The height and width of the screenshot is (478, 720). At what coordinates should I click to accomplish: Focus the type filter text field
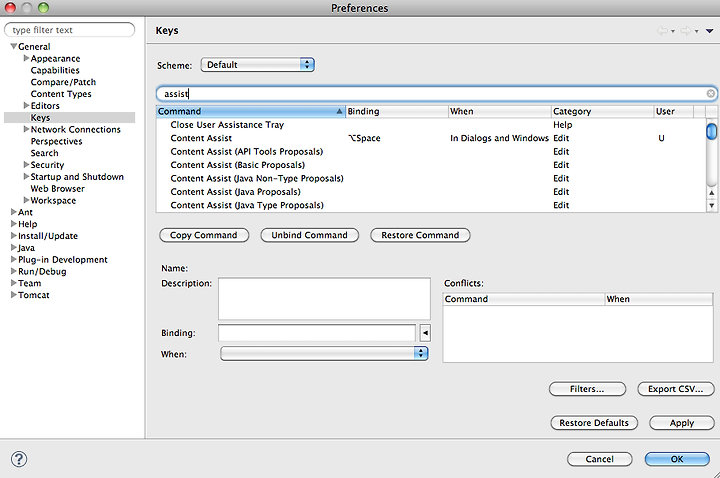[x=69, y=30]
